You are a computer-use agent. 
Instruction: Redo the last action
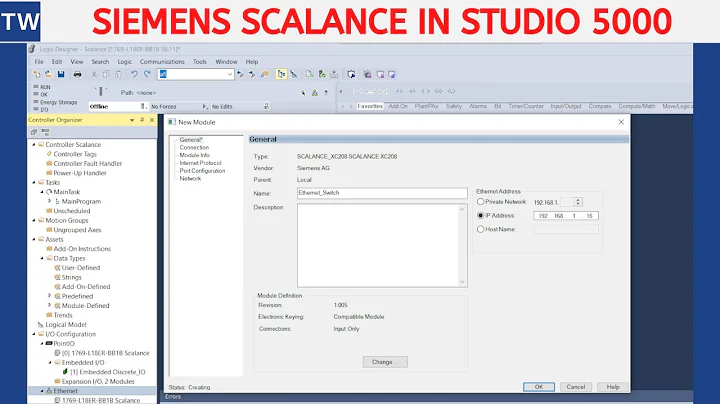click(147, 74)
